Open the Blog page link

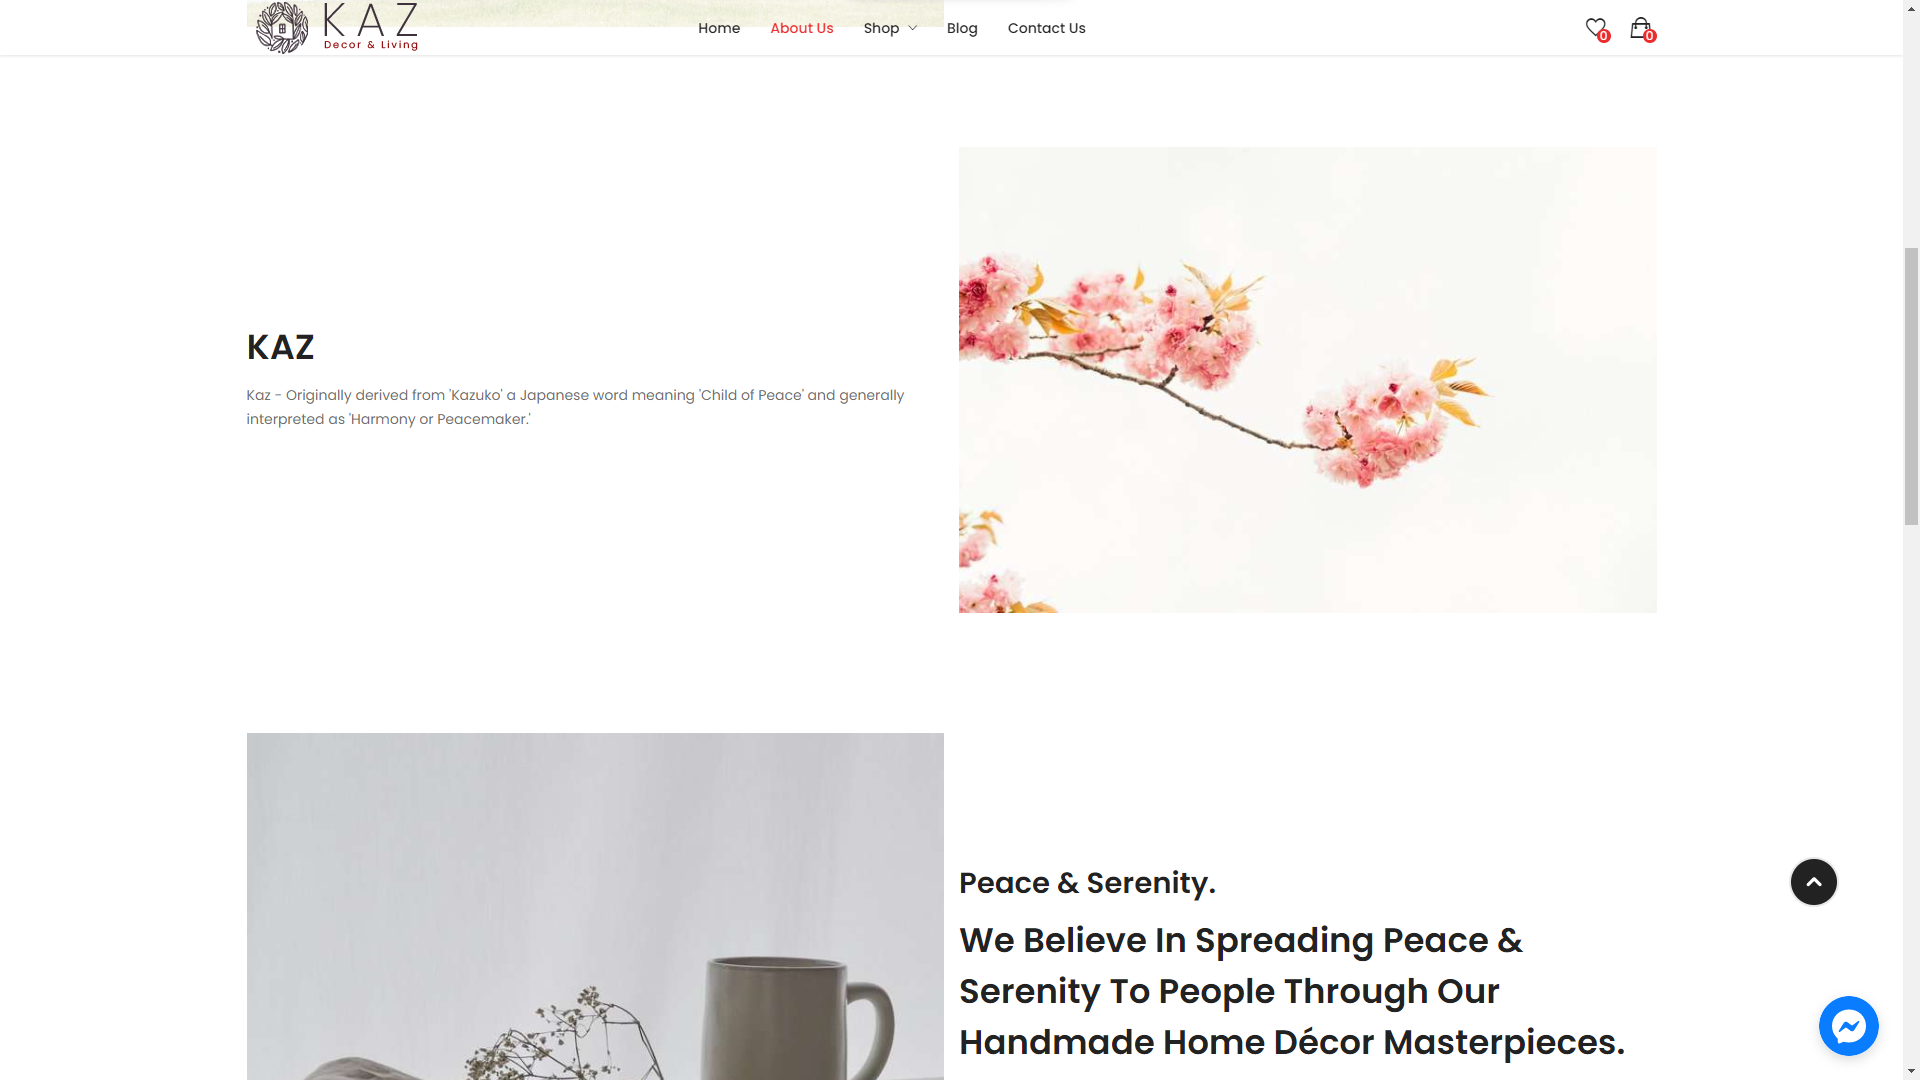[x=962, y=28]
